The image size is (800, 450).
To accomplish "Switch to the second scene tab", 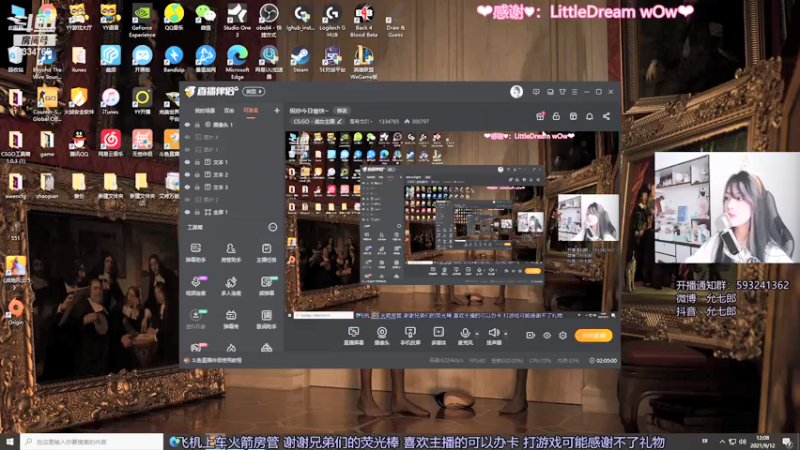I will pyautogui.click(x=229, y=111).
